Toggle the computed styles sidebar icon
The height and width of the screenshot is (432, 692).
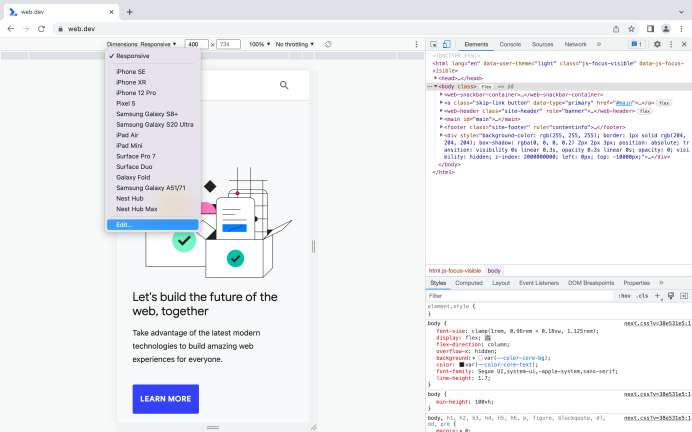point(684,296)
